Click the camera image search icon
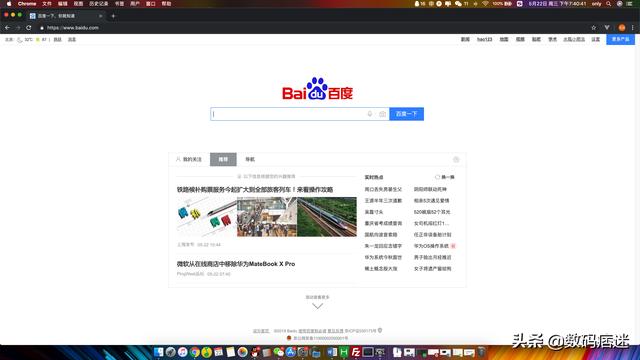 pyautogui.click(x=382, y=114)
